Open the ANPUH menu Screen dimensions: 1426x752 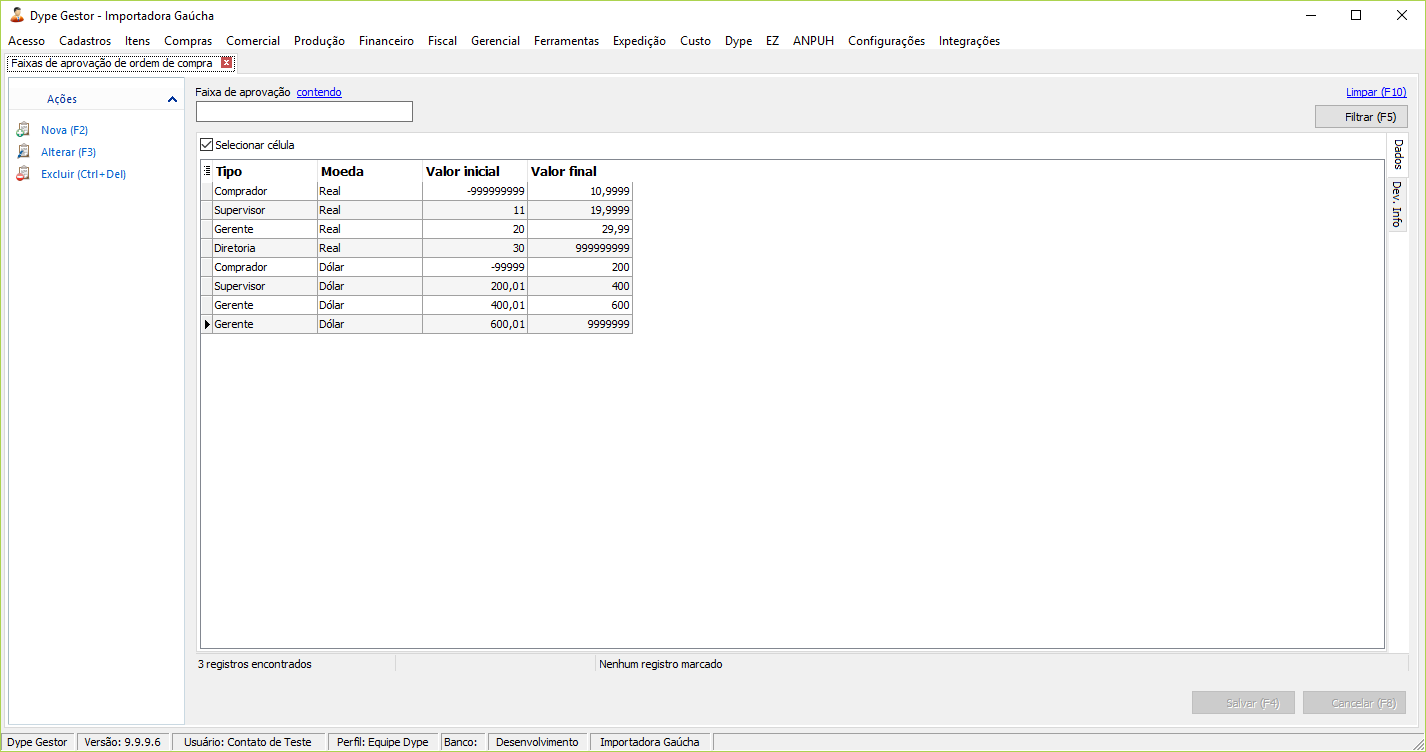click(813, 41)
